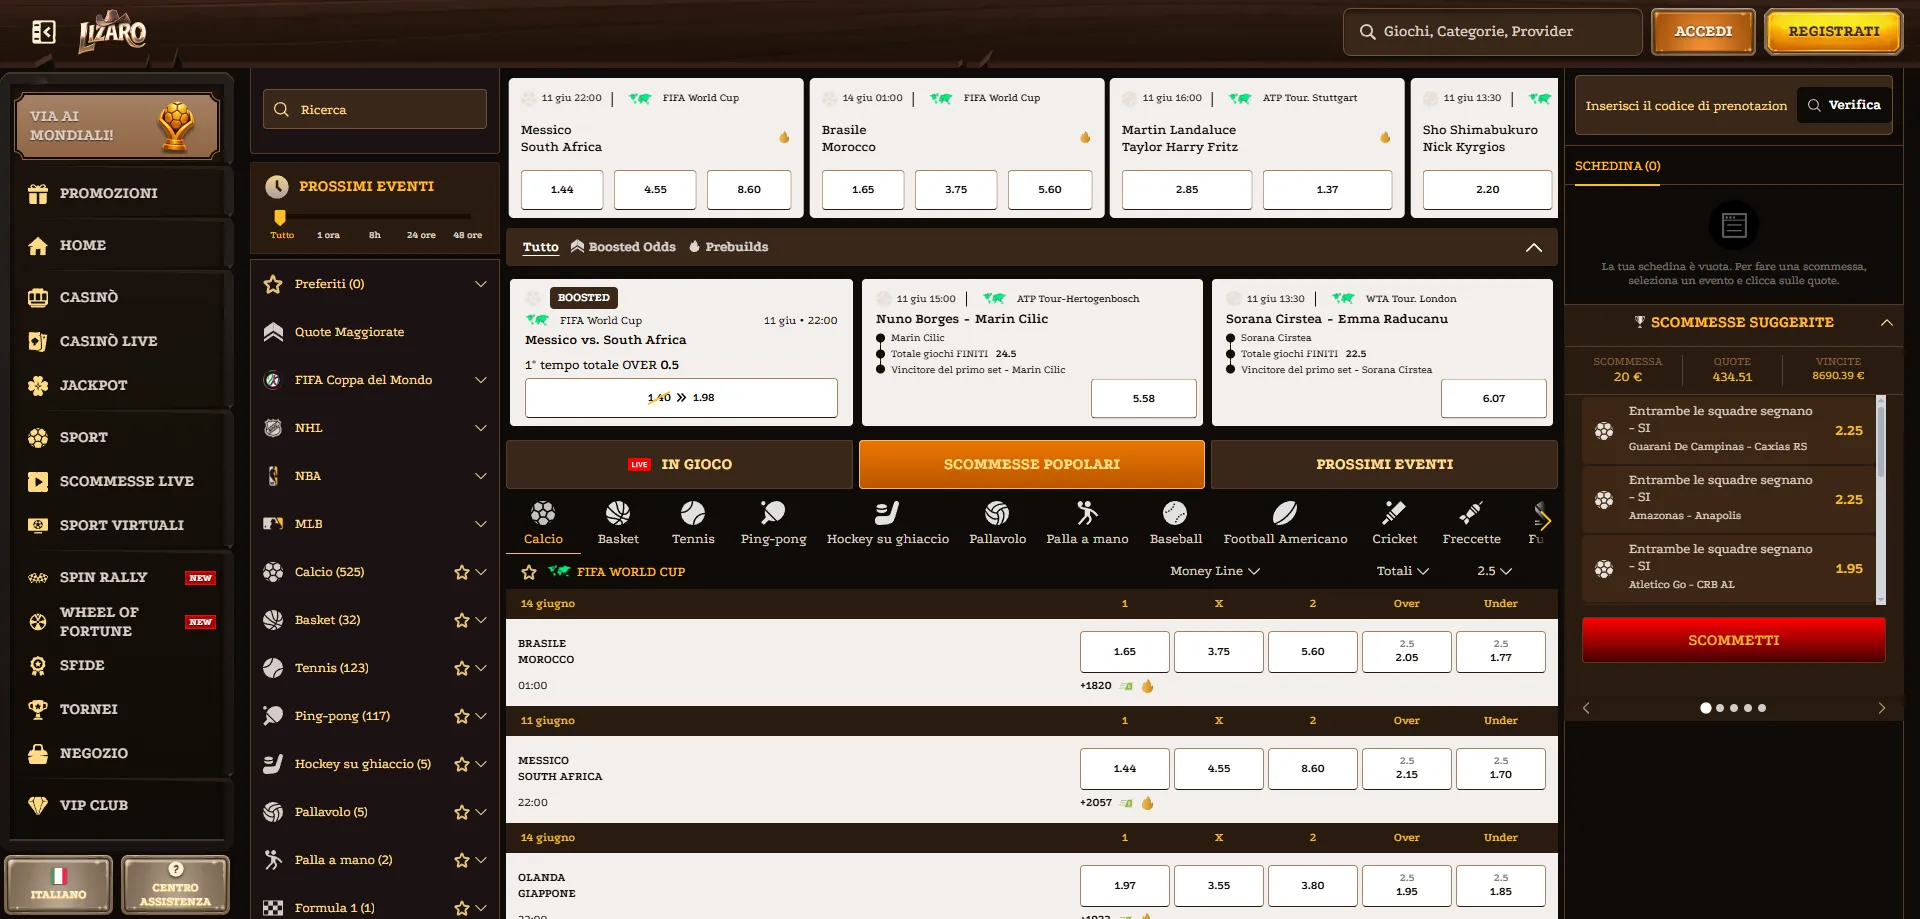Image resolution: width=1920 pixels, height=919 pixels.
Task: Open Totali market dropdown
Action: 1403,571
